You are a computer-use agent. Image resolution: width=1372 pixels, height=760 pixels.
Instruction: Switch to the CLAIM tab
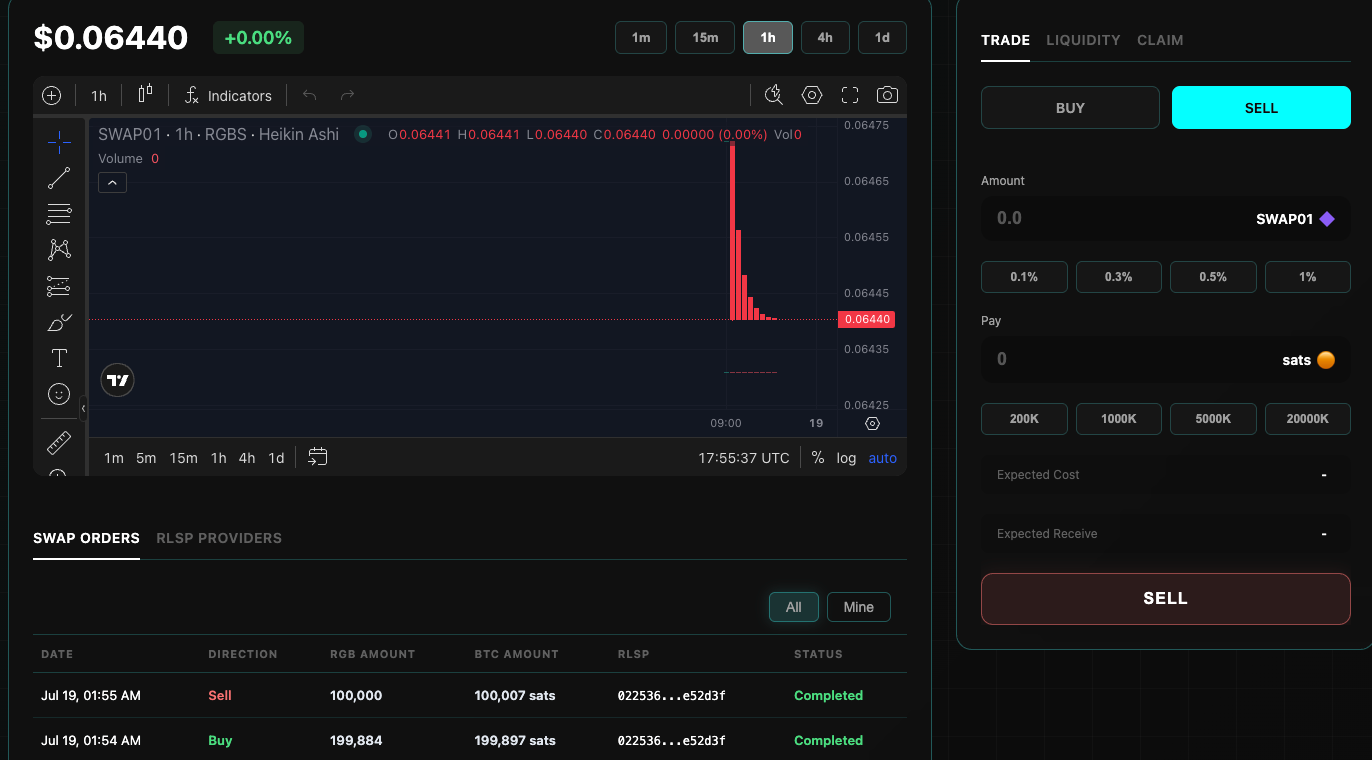click(1160, 40)
